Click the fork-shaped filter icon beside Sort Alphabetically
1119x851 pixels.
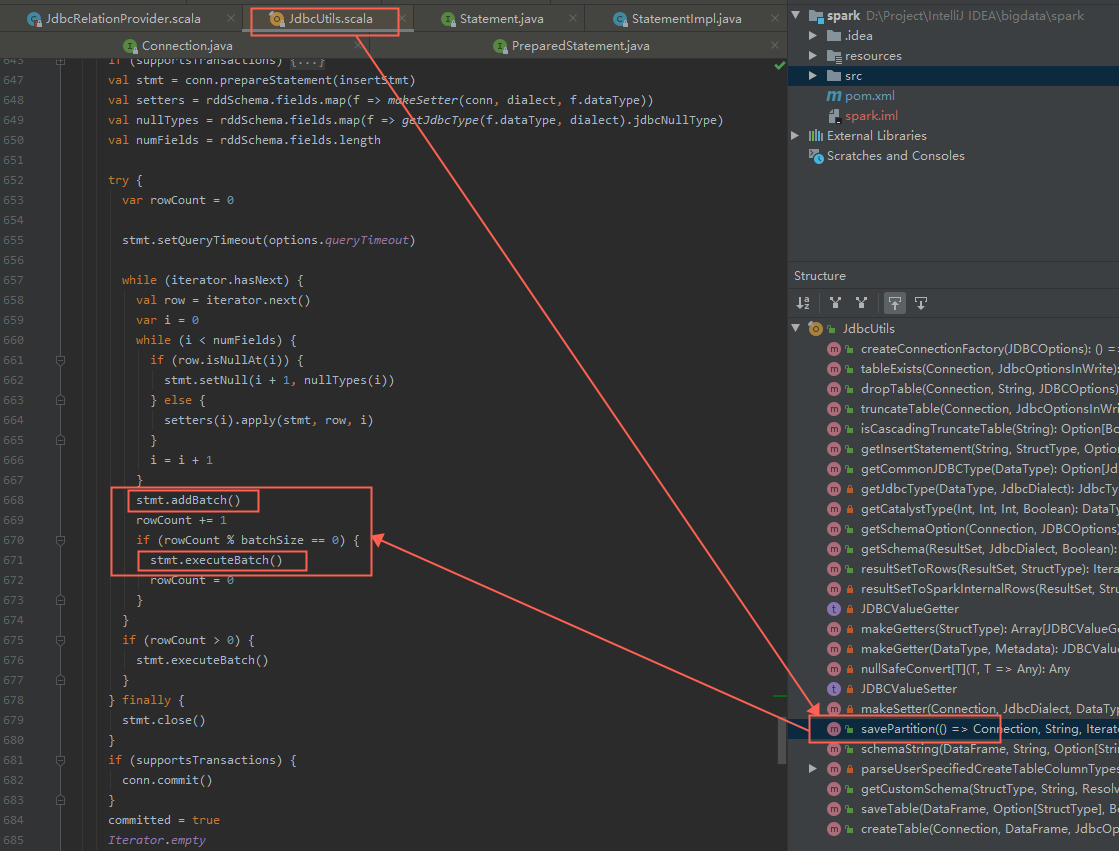(835, 303)
